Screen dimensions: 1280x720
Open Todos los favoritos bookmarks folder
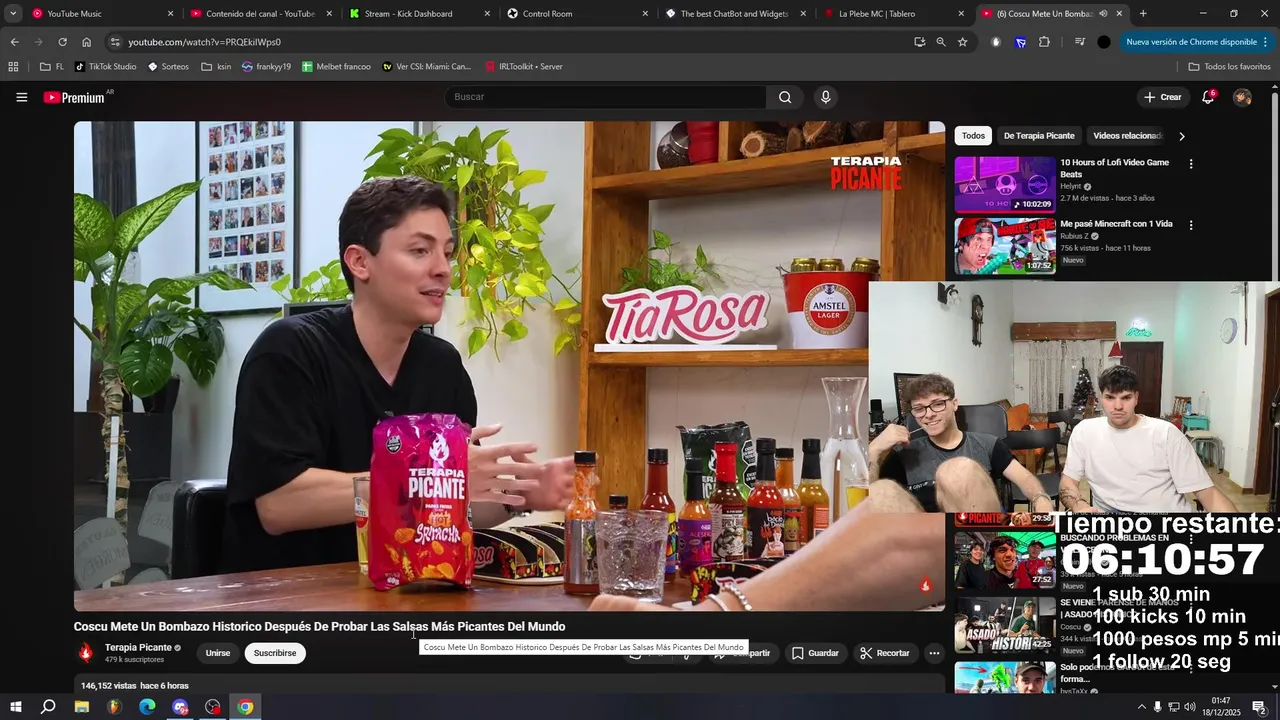1229,67
